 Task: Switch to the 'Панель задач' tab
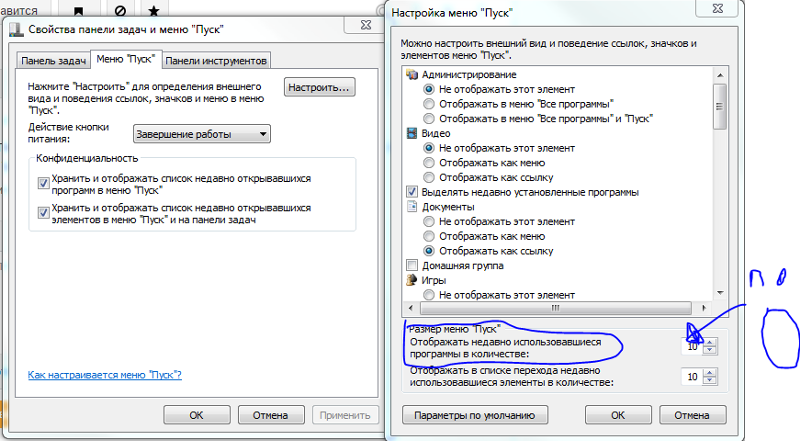(53, 60)
